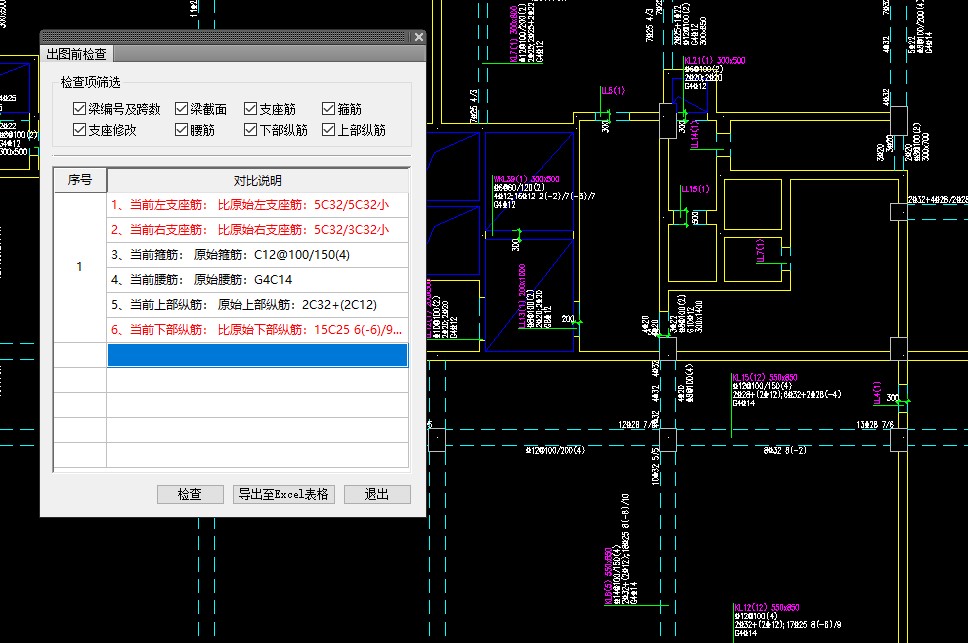
Task: Click the blue highlighted empty table row
Action: [x=257, y=355]
